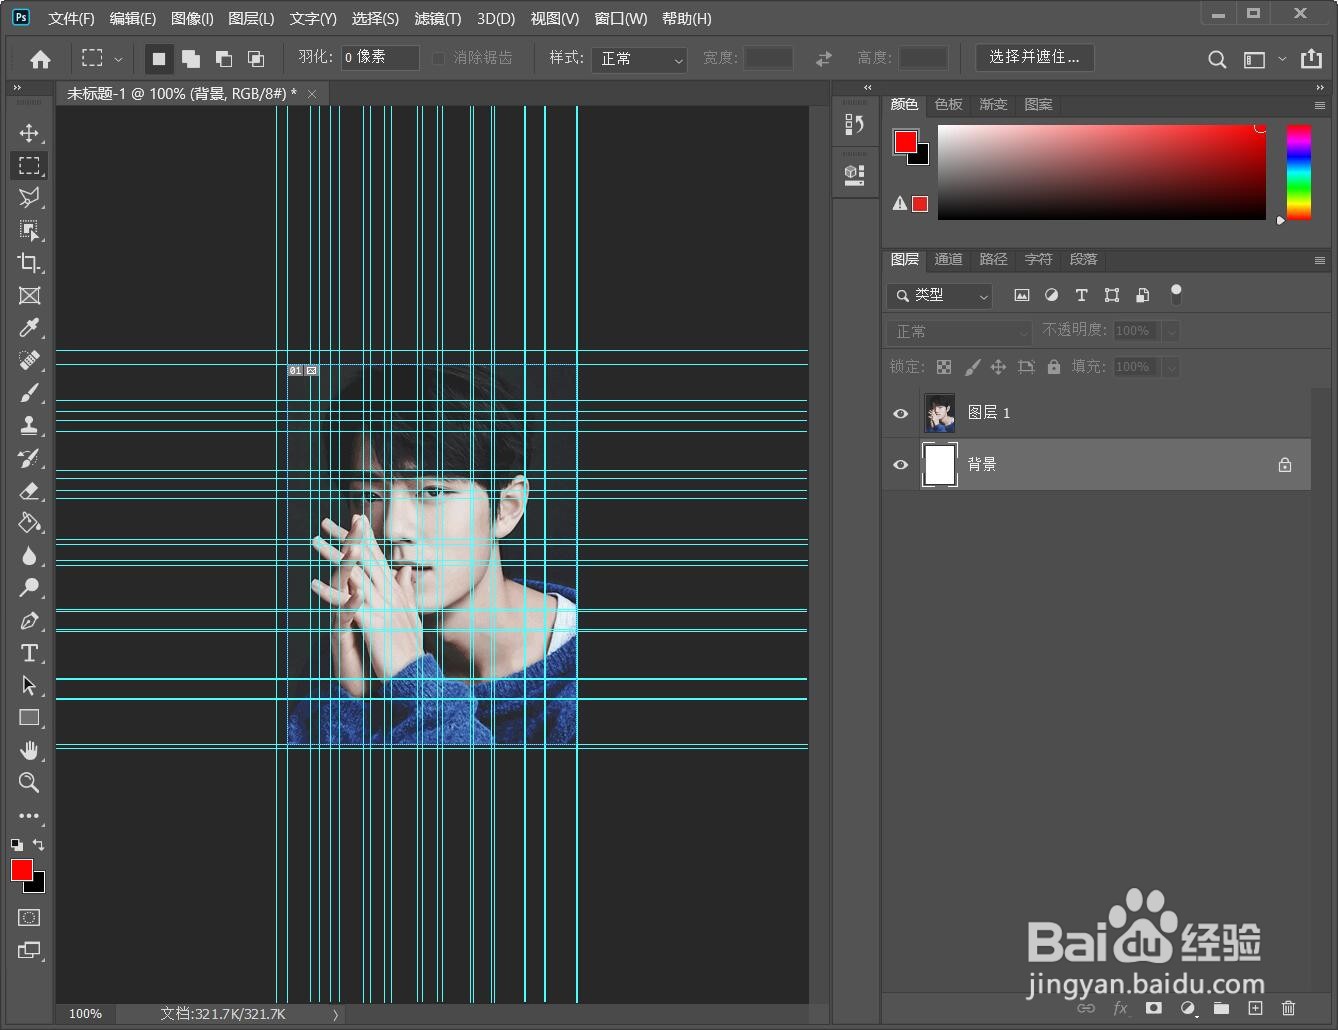This screenshot has width=1338, height=1030.
Task: Select the Spot Healing Brush tool
Action: coord(29,360)
